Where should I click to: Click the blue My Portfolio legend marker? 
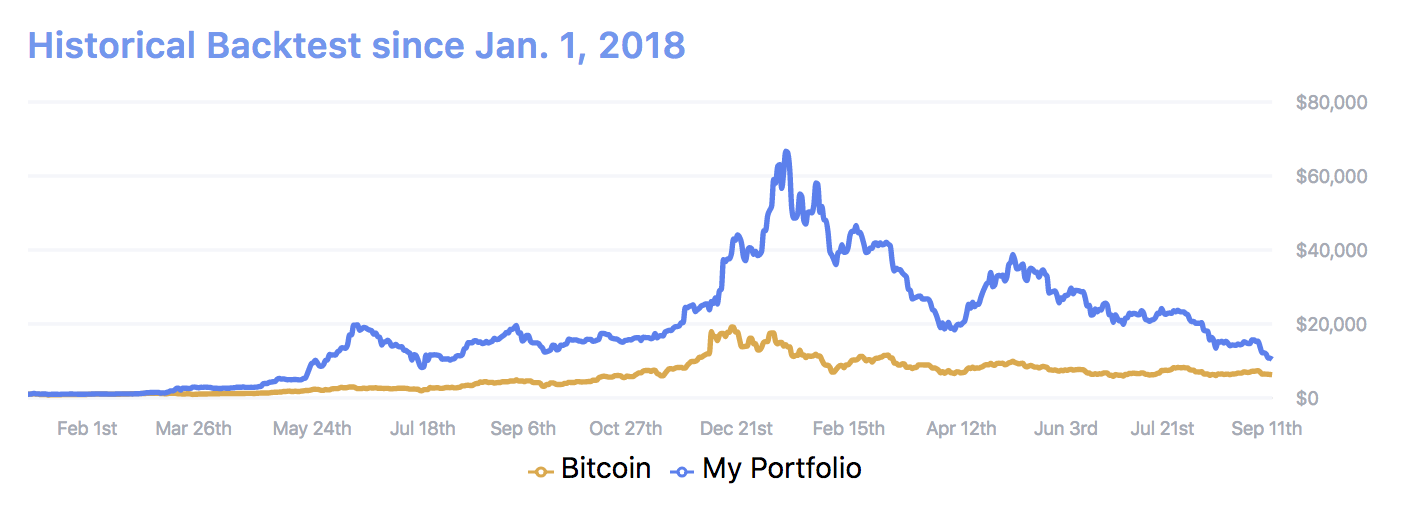point(682,470)
